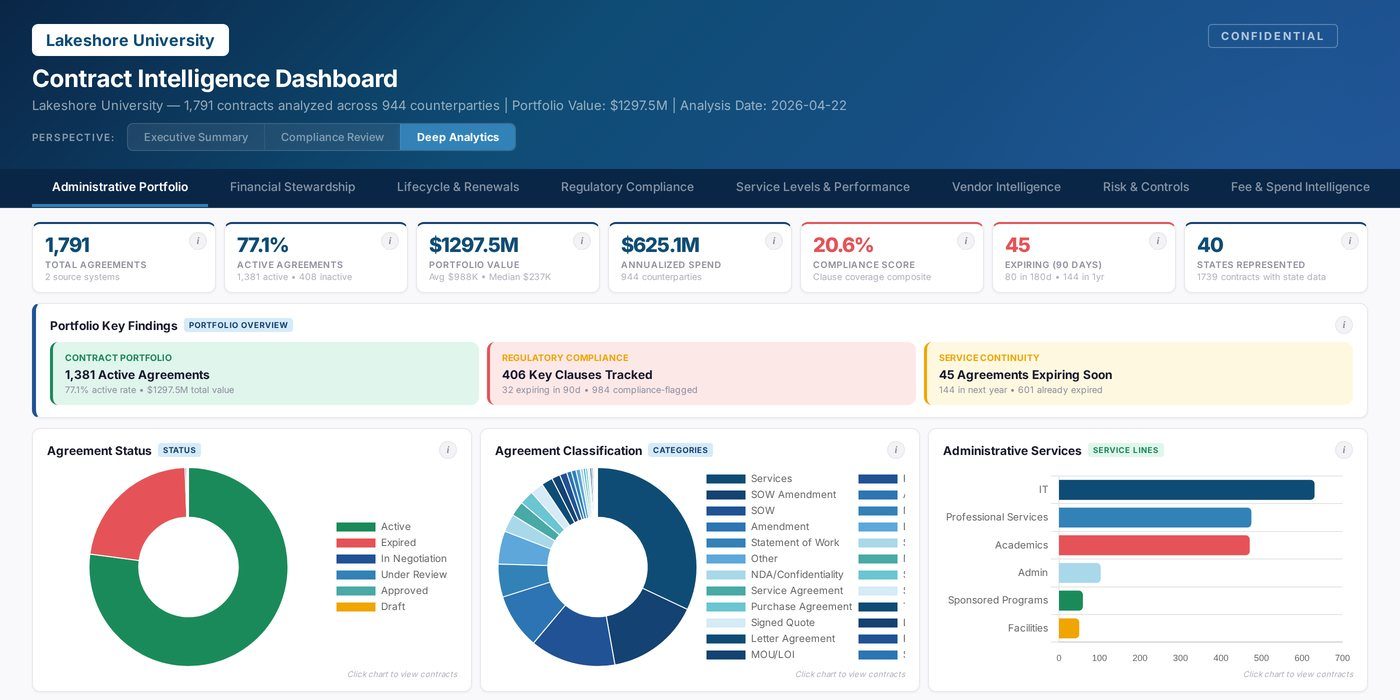Screen dimensions: 1400x700
Task: Open info icon on Compliance Score card
Action: (966, 241)
